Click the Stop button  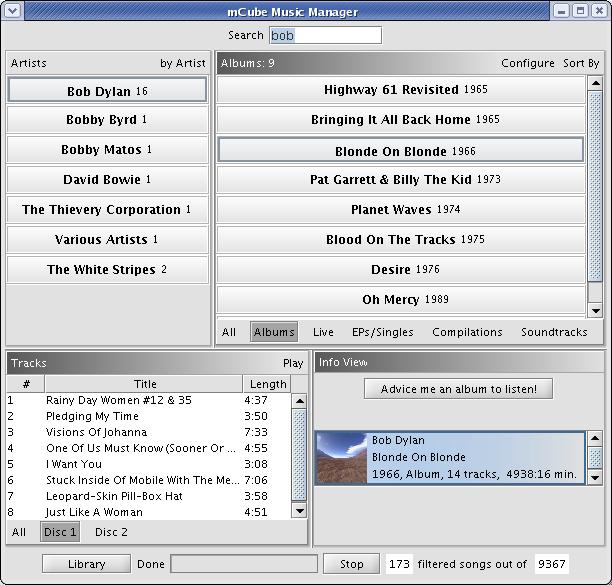point(351,564)
